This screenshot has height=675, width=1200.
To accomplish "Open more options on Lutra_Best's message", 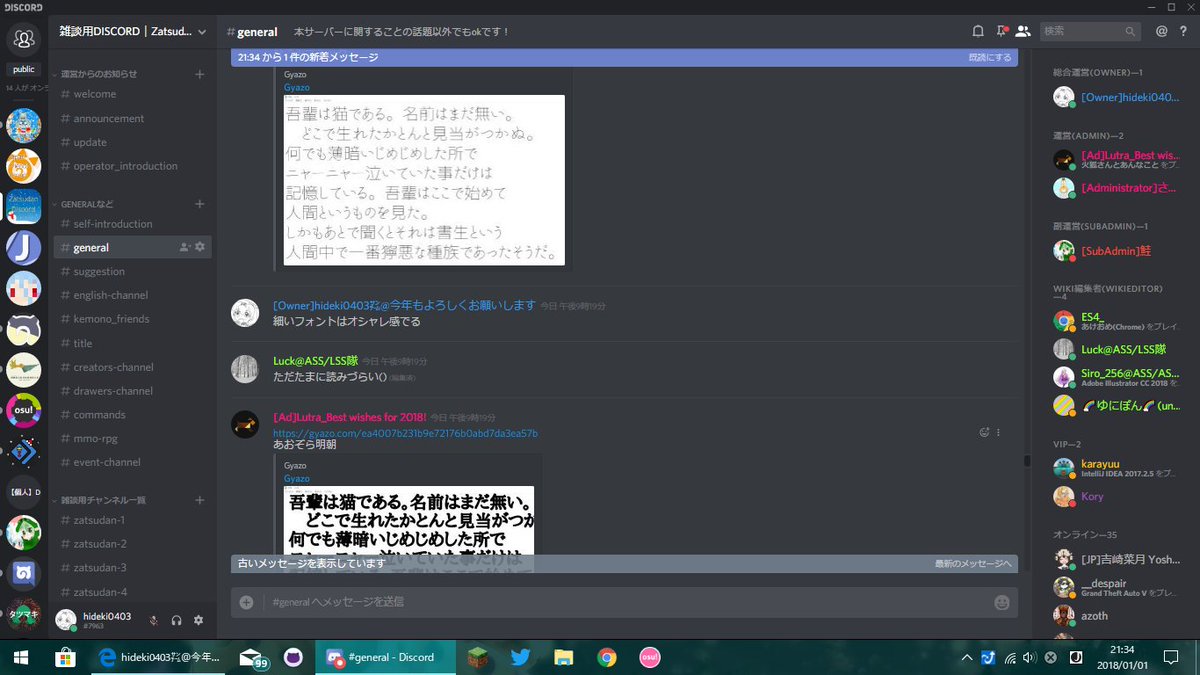I will click(998, 433).
